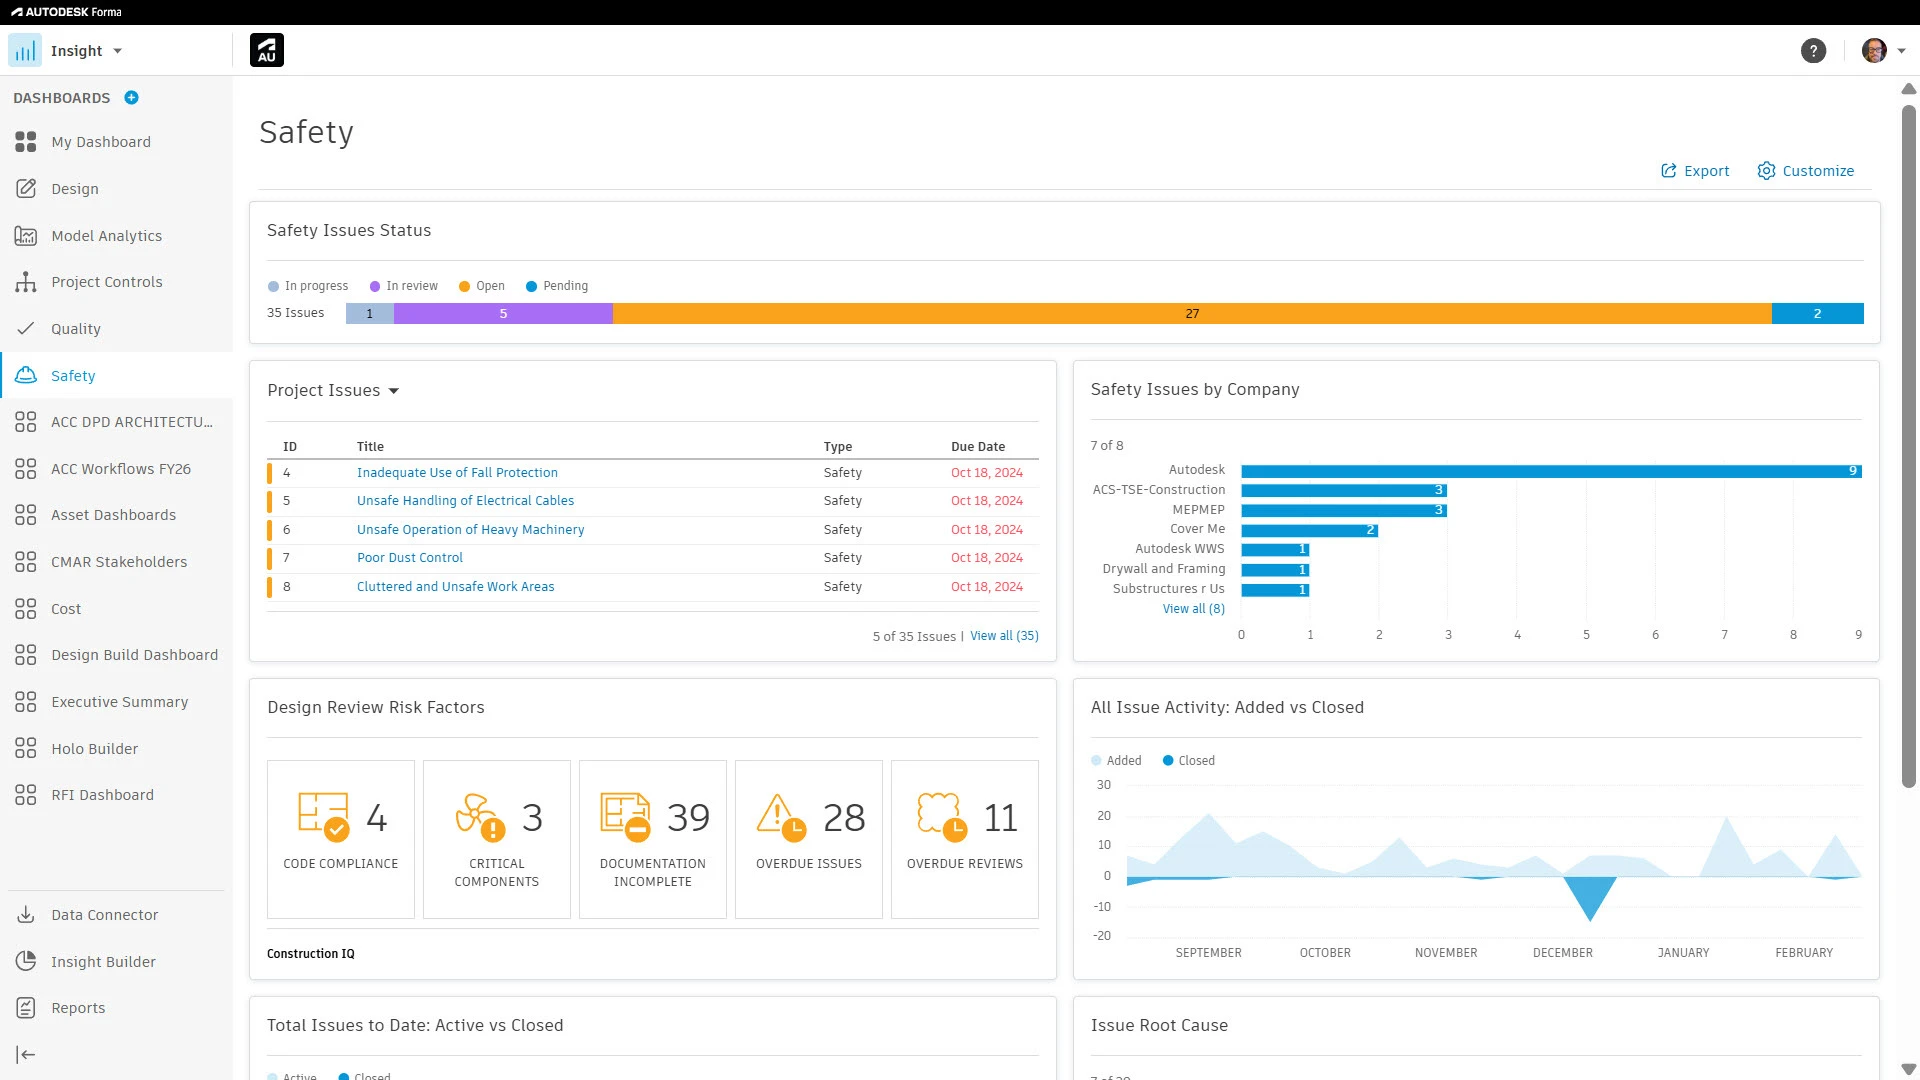The image size is (1920, 1080).
Task: Toggle the In review legend item
Action: (404, 286)
